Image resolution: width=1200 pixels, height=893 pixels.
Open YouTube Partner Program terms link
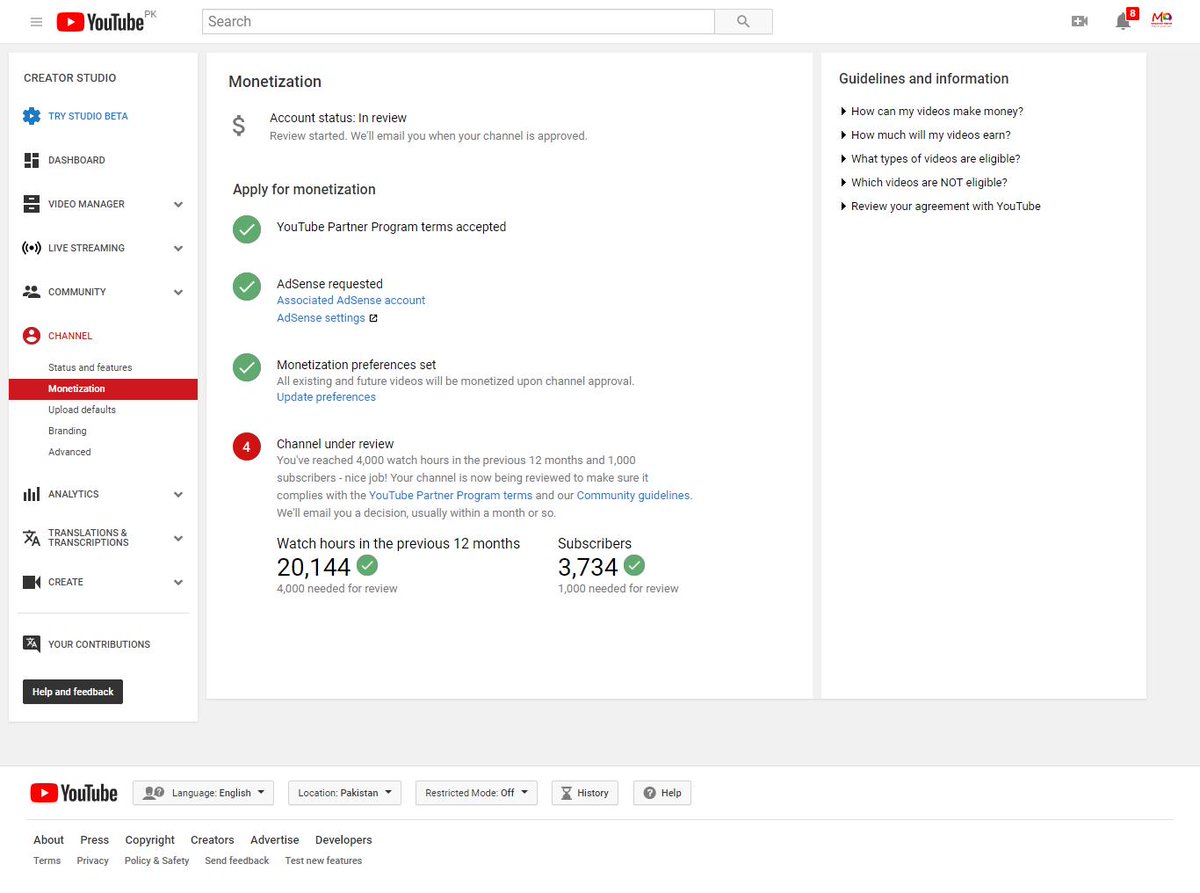pos(450,495)
